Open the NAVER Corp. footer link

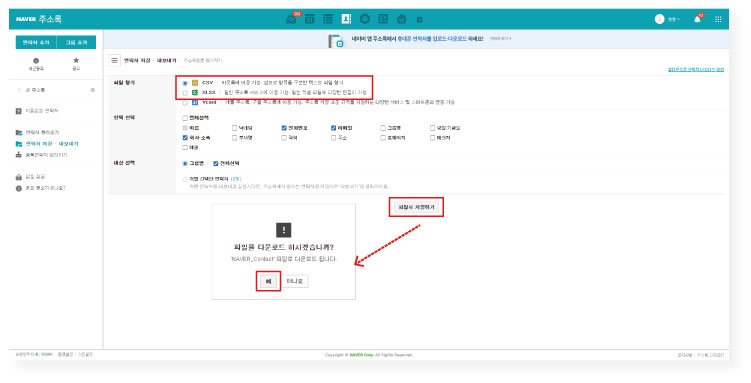[361, 355]
